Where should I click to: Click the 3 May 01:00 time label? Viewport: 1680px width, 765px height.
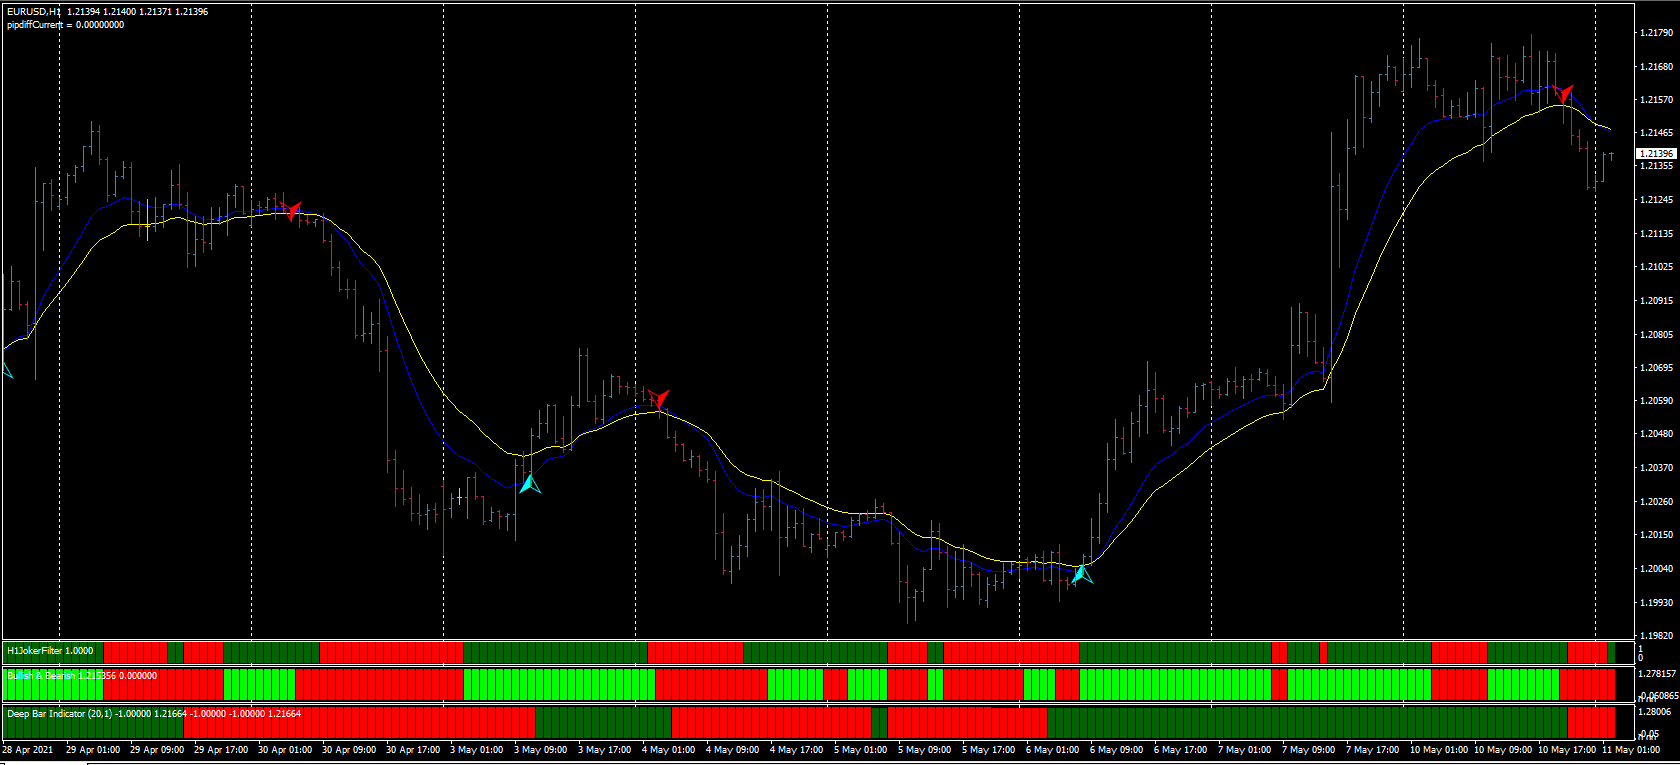coord(477,750)
